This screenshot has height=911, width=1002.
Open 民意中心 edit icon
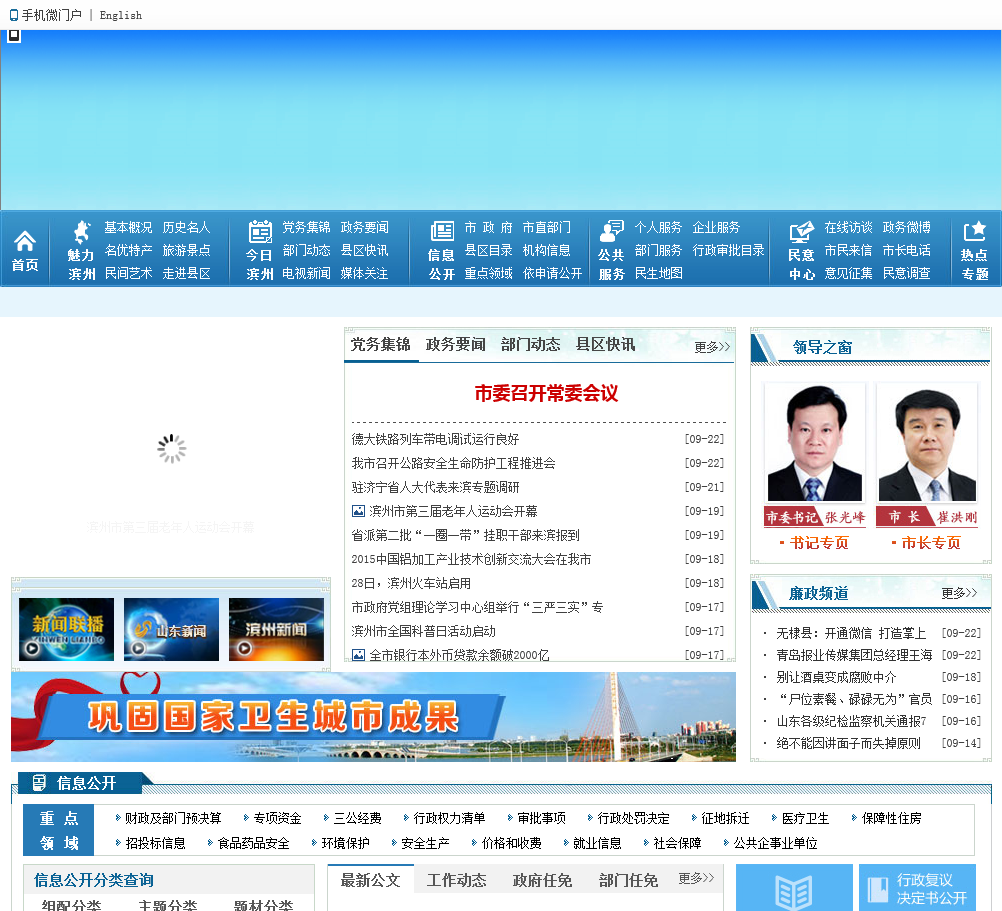(801, 232)
